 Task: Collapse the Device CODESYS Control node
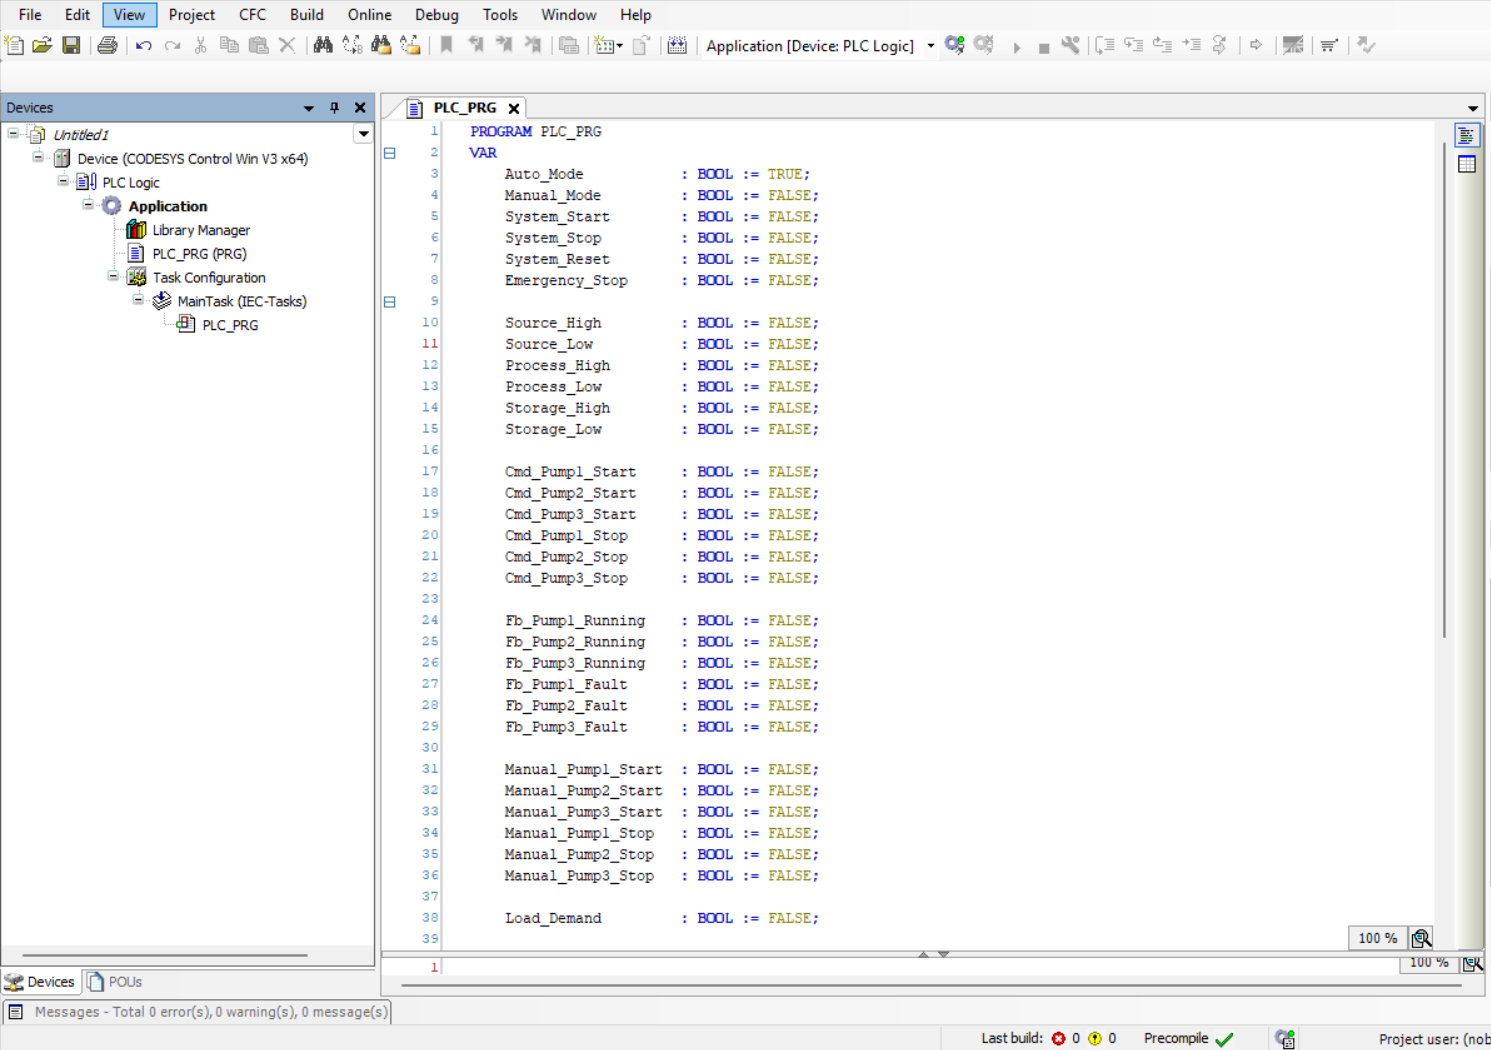(38, 157)
